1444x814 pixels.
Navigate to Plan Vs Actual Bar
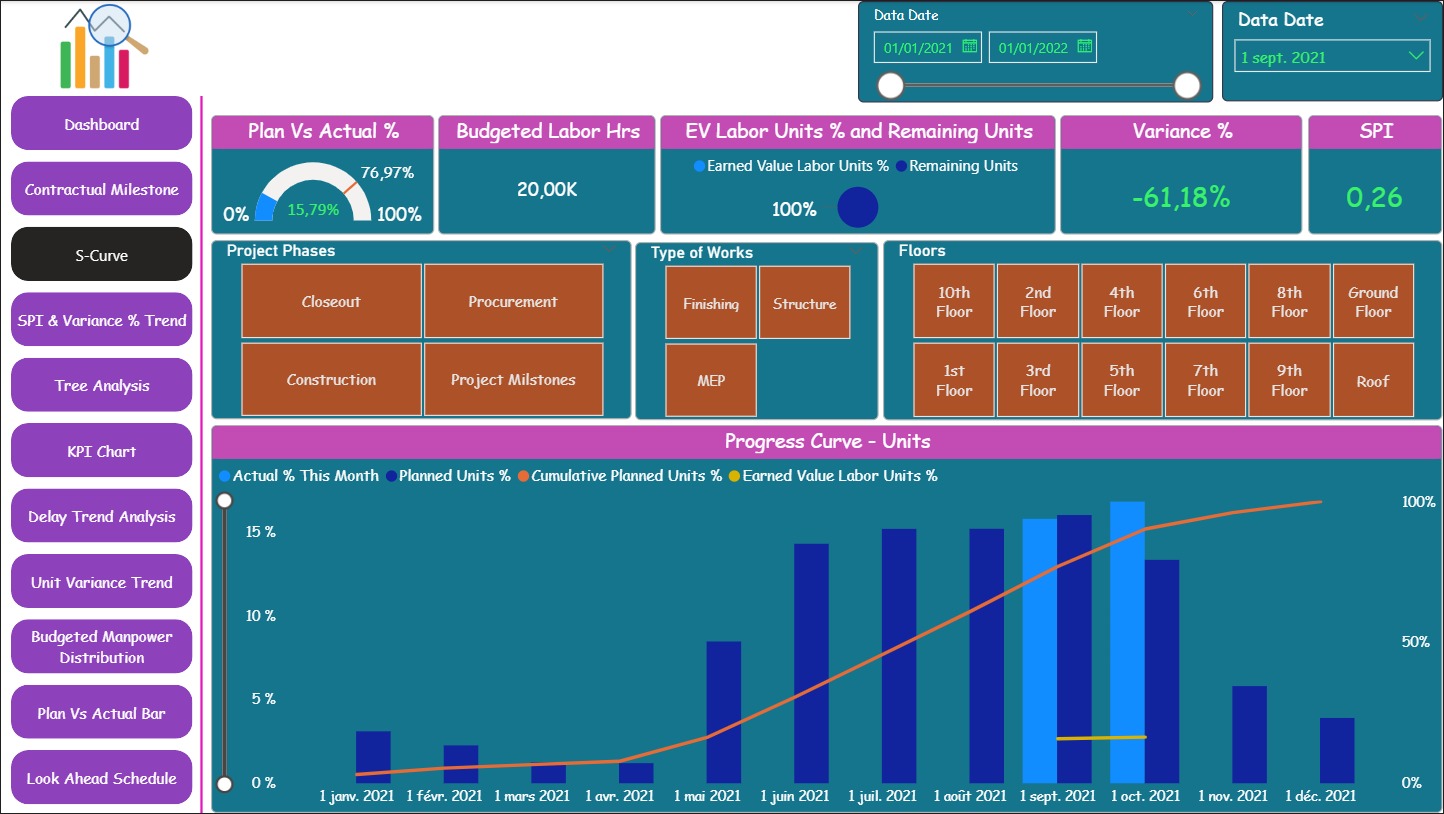pos(101,713)
